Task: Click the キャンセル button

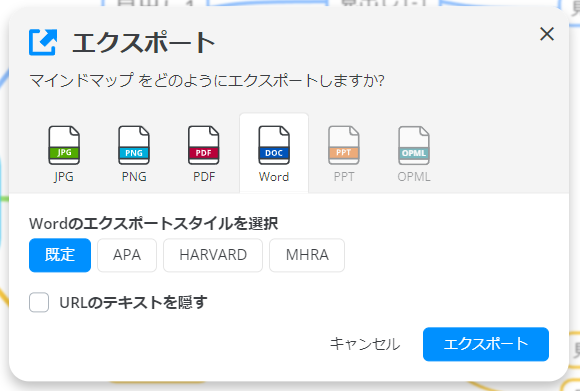Action: pyautogui.click(x=365, y=344)
